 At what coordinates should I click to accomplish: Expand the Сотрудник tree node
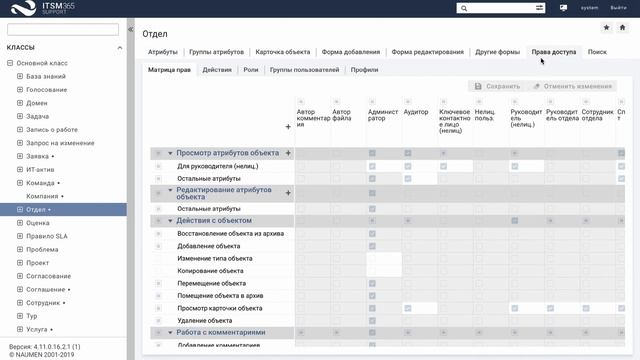tap(20, 302)
